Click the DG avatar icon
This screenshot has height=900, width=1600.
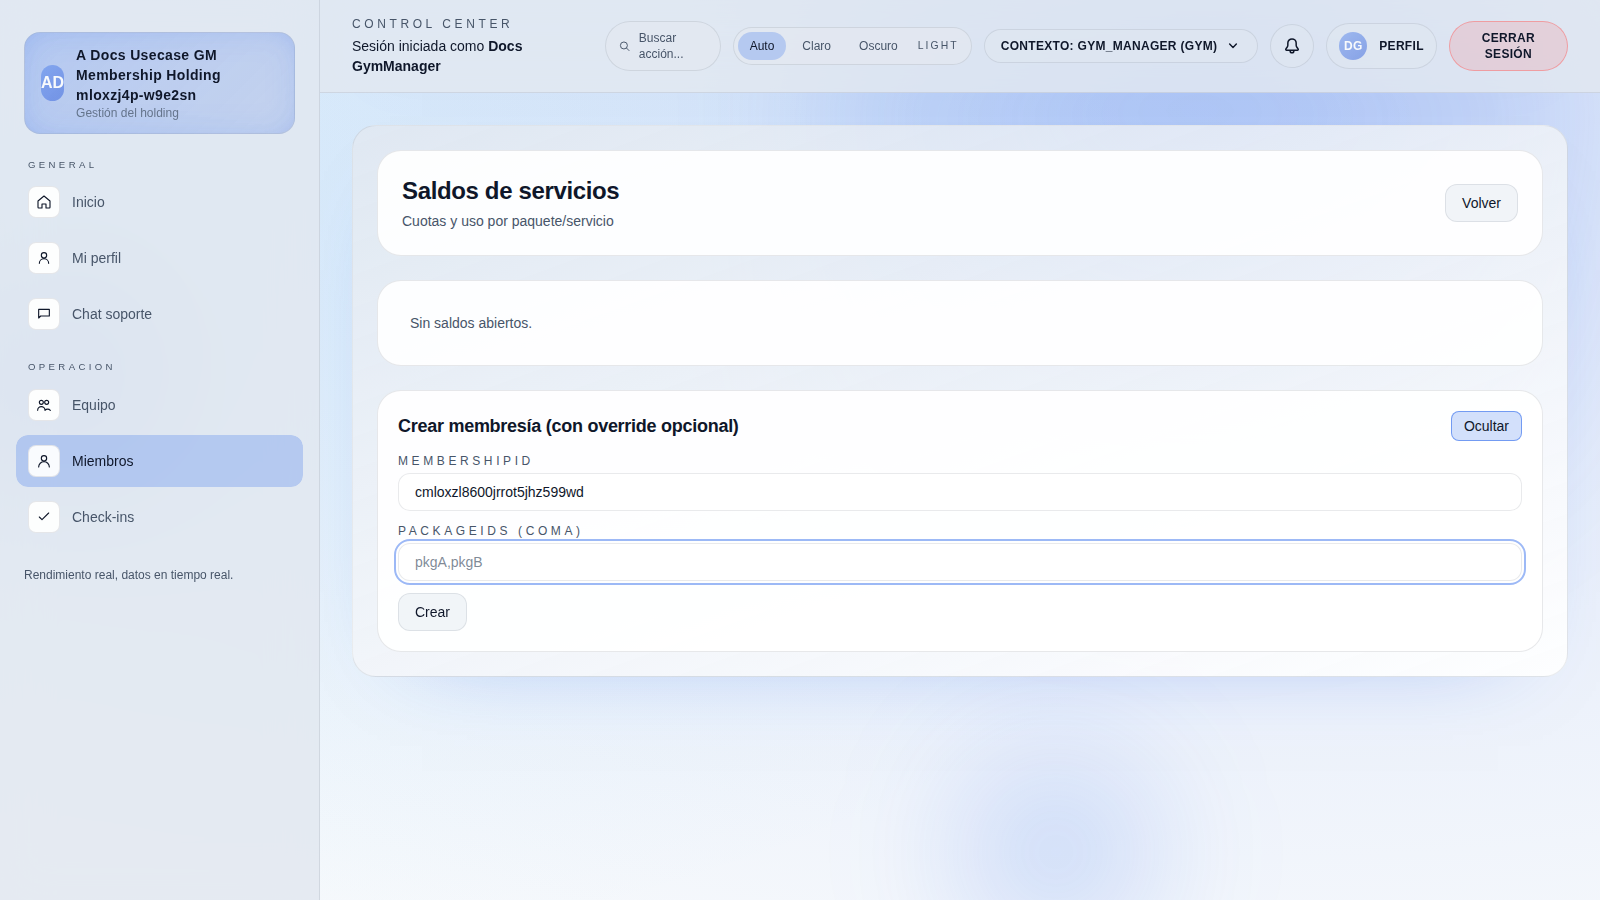1352,46
